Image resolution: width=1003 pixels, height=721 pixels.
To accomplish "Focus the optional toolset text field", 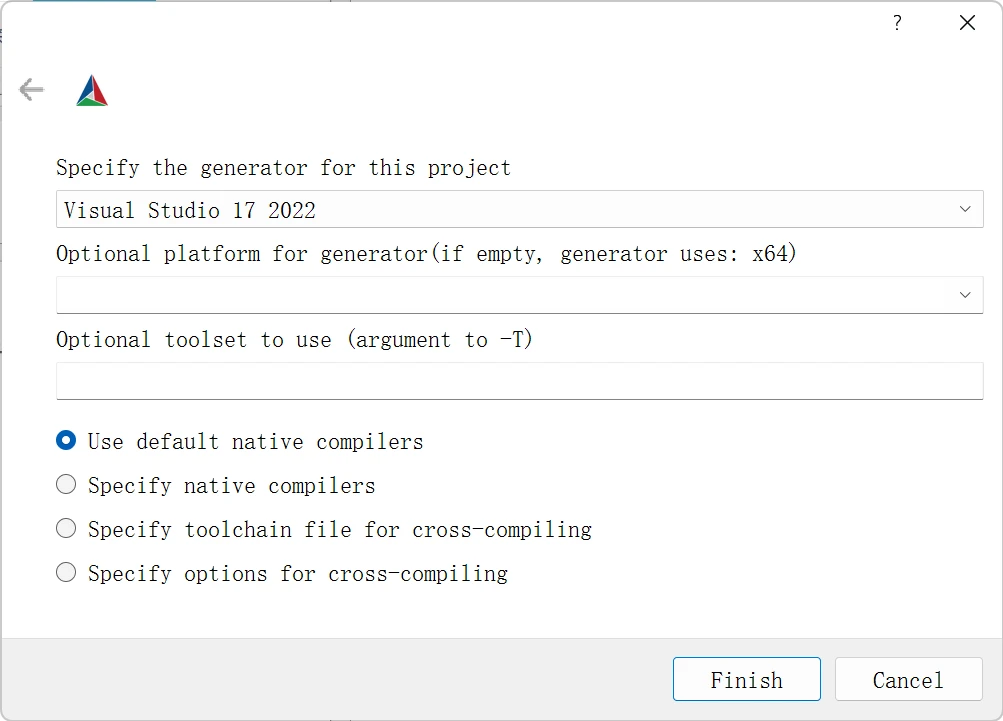I will [x=519, y=381].
